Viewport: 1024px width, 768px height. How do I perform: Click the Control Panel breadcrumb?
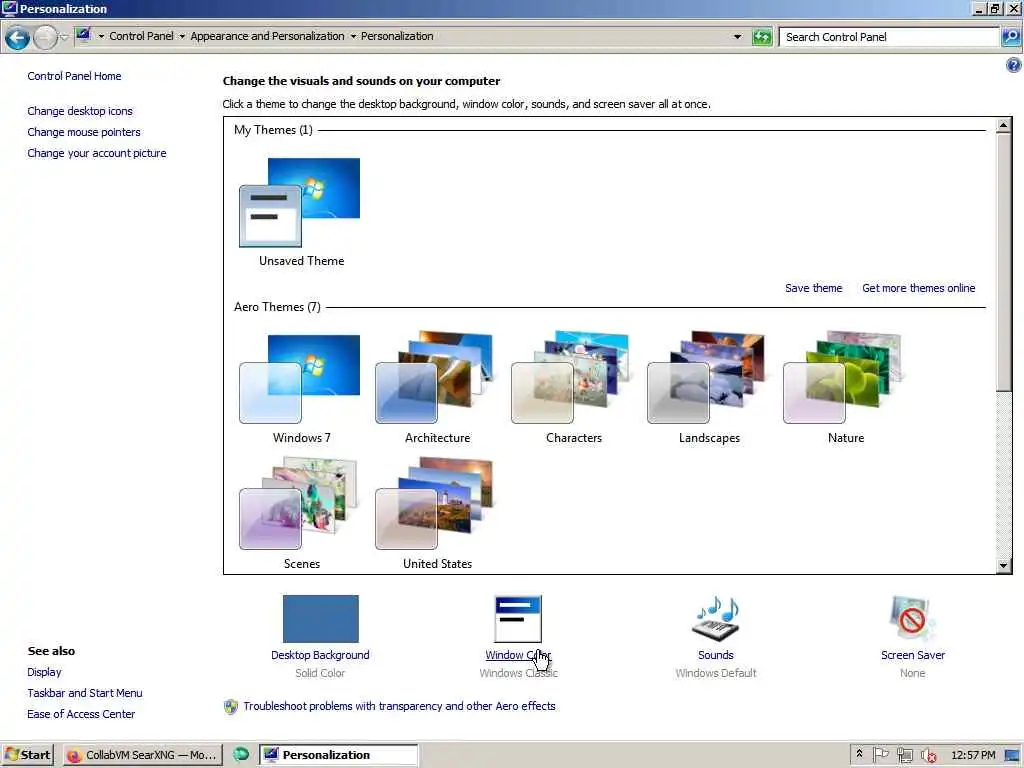pyautogui.click(x=141, y=36)
